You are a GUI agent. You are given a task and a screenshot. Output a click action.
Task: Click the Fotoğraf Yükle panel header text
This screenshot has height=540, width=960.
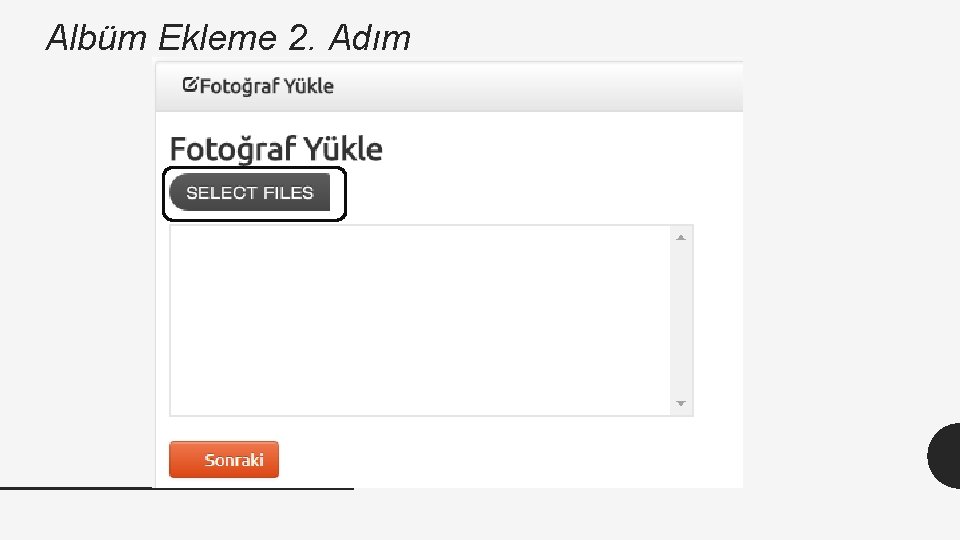click(266, 86)
